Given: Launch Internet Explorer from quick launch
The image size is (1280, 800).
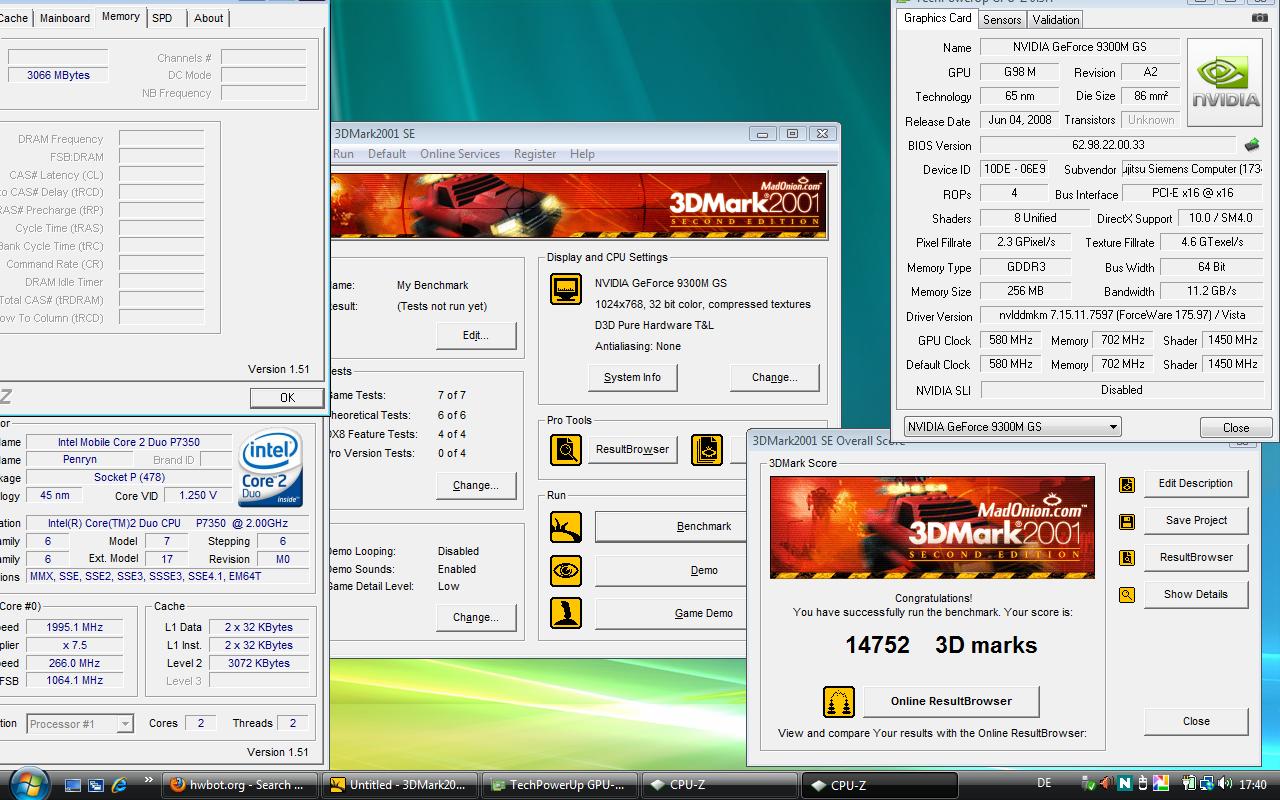Looking at the screenshot, I should point(119,785).
